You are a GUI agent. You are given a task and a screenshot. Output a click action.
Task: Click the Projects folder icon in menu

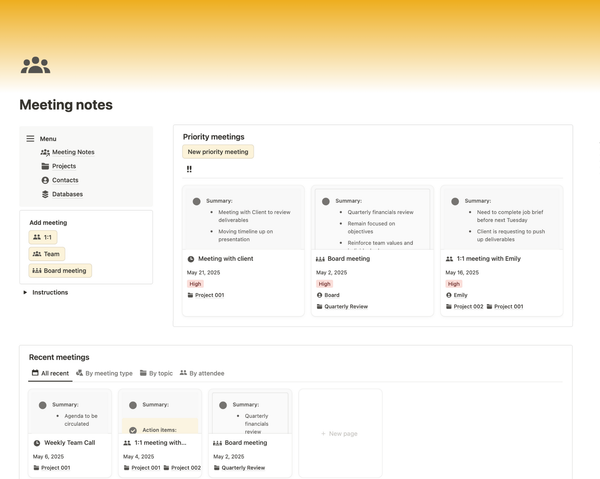45,166
